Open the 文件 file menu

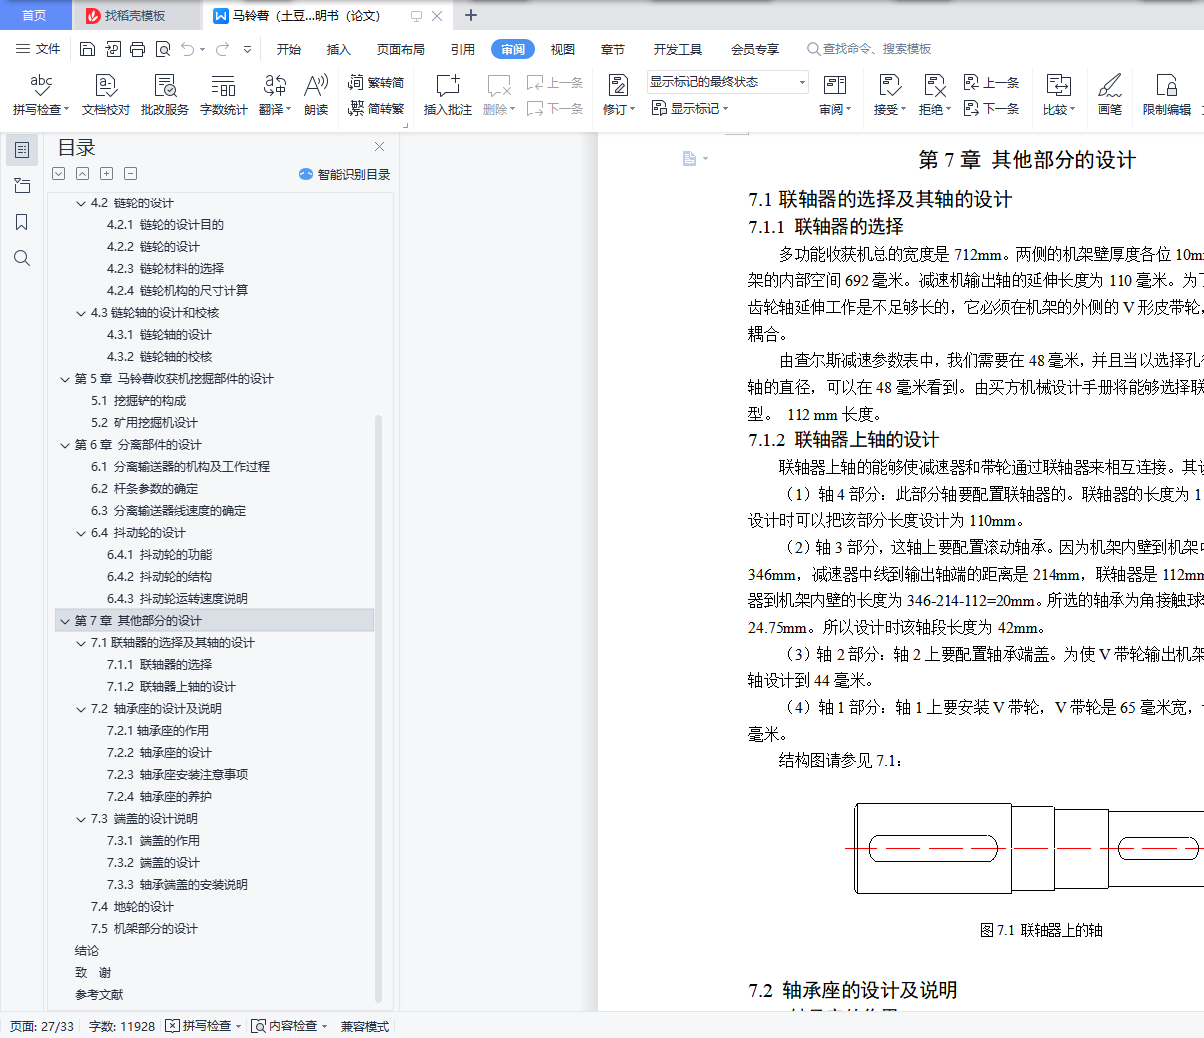[x=38, y=49]
